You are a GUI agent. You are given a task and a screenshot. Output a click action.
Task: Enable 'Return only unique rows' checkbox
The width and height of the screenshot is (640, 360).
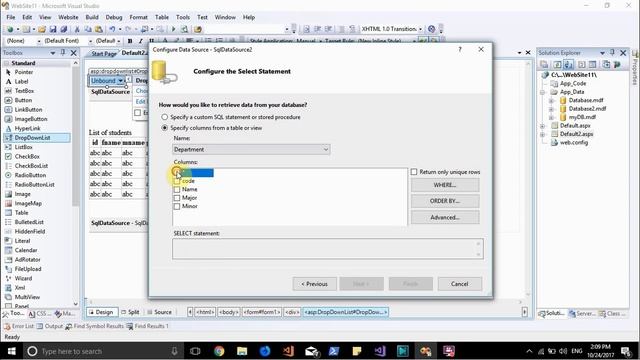414,172
